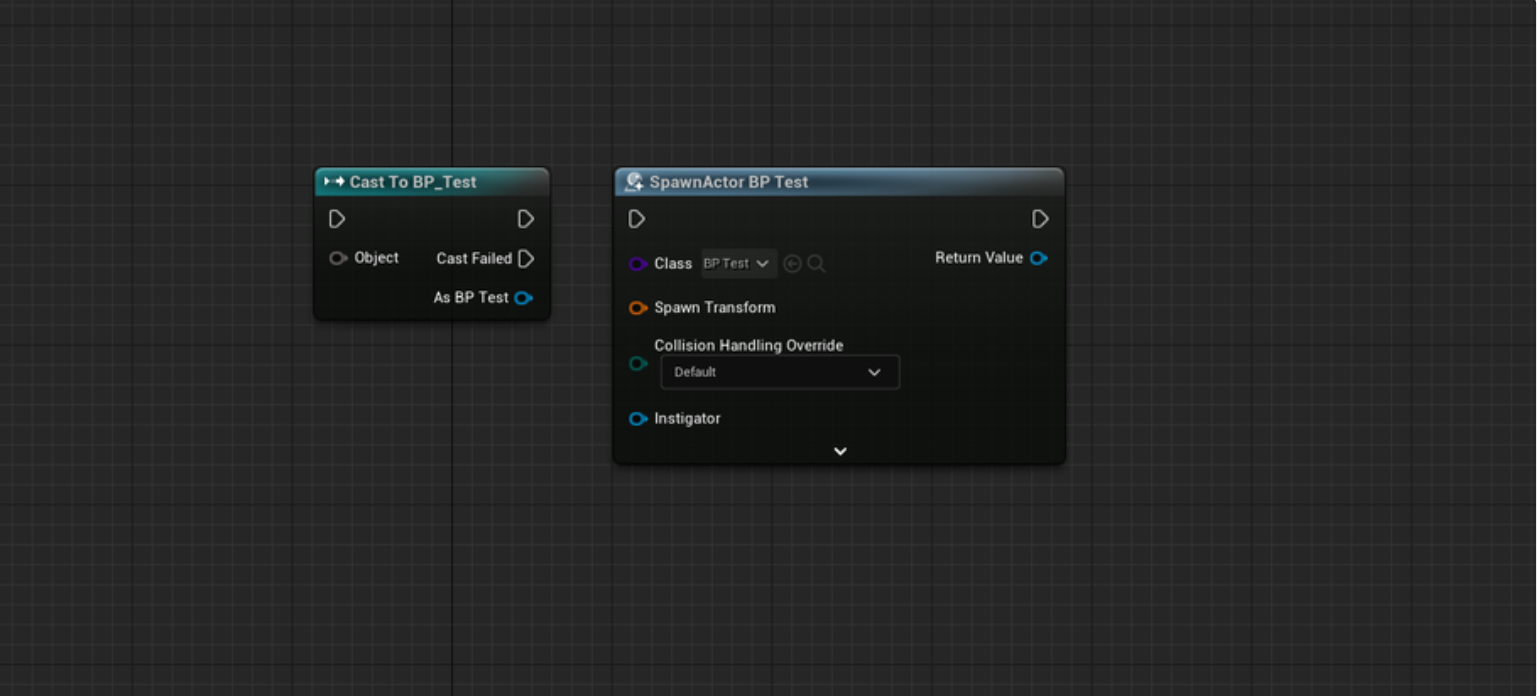This screenshot has height=696, width=1537.
Task: Click the SpawnActor node header icon
Action: (x=633, y=182)
